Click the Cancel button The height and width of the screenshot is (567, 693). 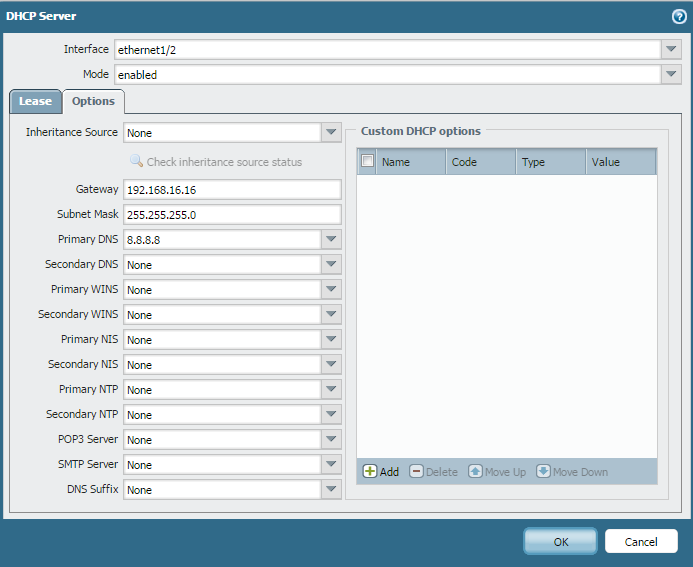coord(641,541)
